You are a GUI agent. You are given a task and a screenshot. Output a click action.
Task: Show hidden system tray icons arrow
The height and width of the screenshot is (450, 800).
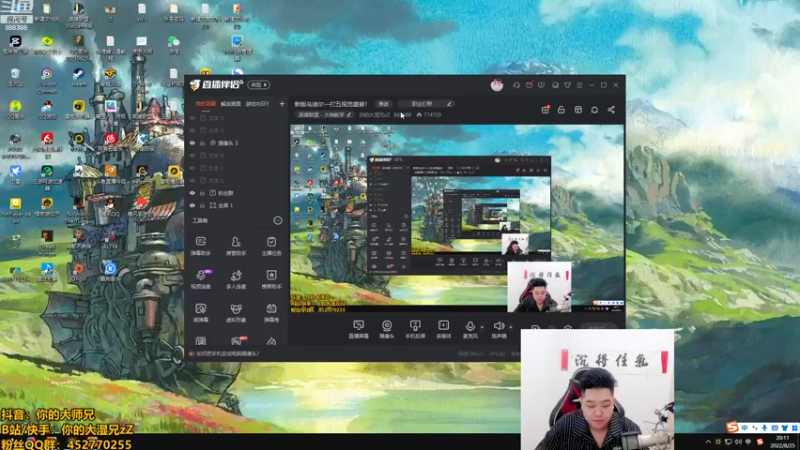pos(708,442)
